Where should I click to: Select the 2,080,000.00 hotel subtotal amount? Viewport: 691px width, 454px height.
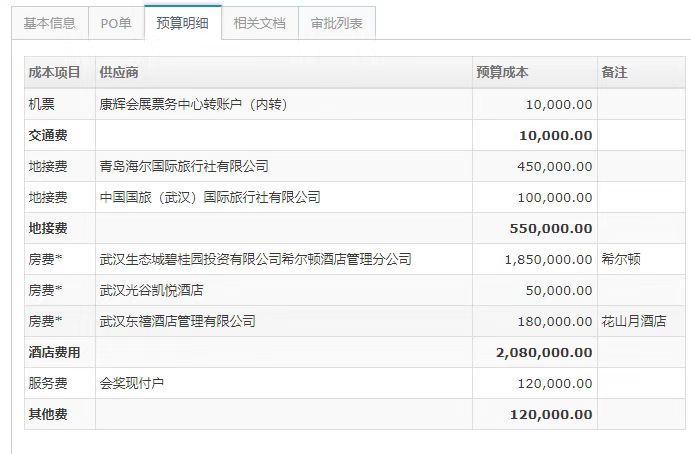click(x=544, y=352)
